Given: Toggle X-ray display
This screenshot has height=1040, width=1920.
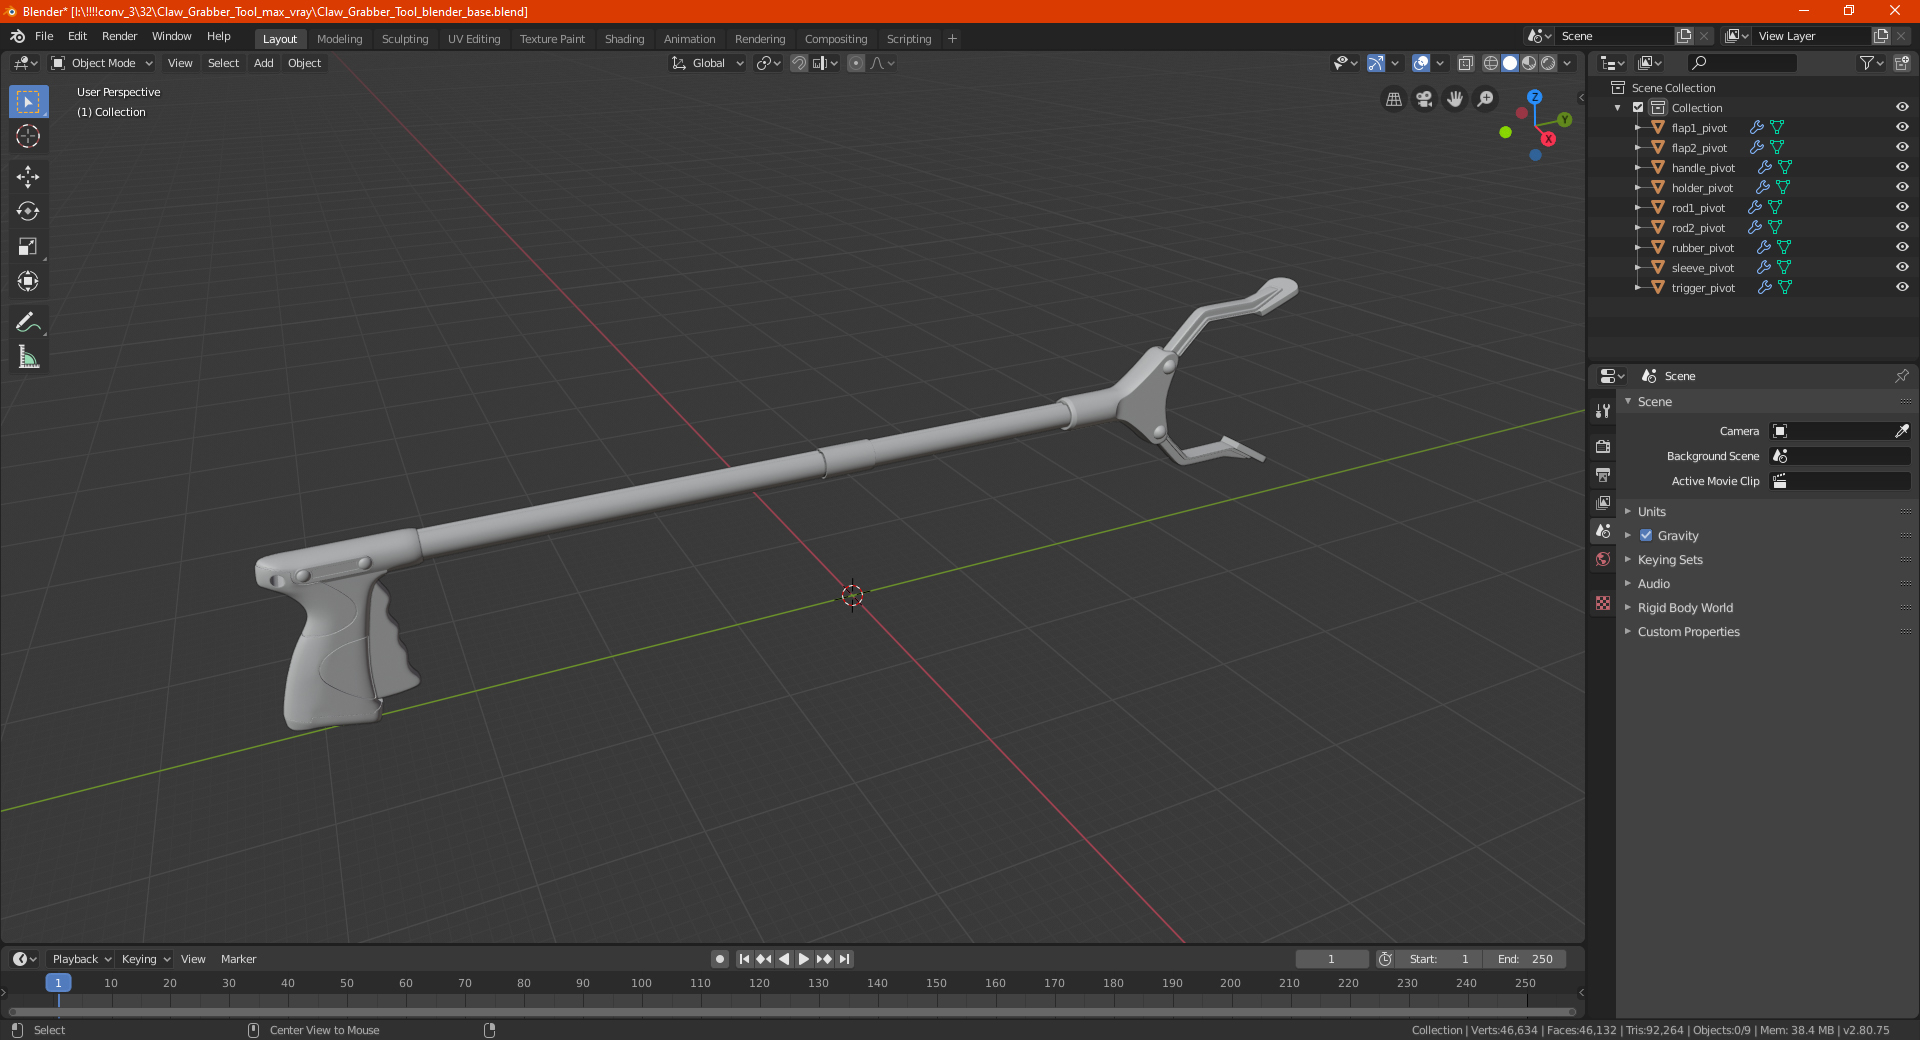Looking at the screenshot, I should [x=1466, y=63].
